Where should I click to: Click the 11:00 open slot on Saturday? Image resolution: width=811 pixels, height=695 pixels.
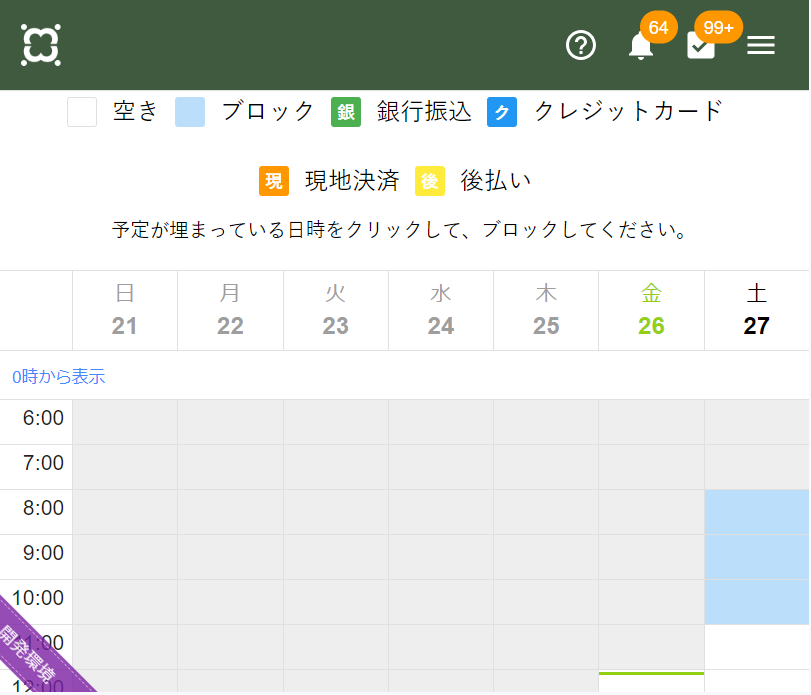coord(757,647)
